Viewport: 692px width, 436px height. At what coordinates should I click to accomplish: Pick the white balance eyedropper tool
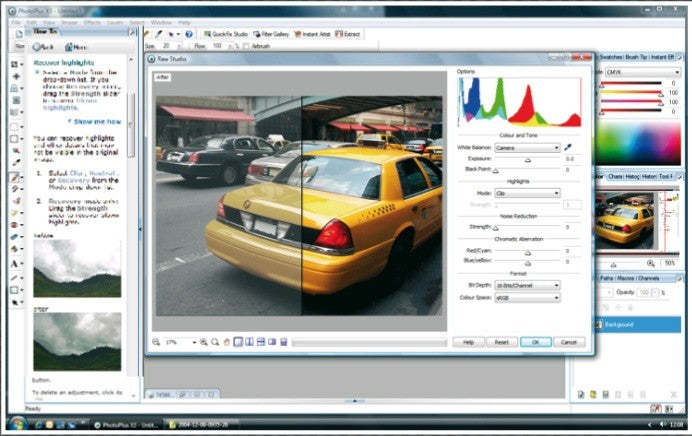(x=568, y=147)
